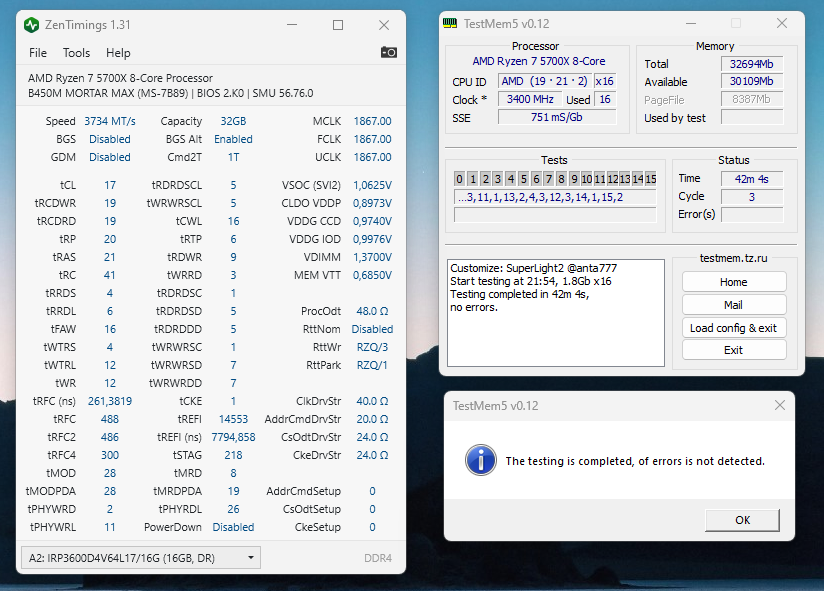This screenshot has width=824, height=591.
Task: Open the Help menu in ZenTimings
Action: tap(118, 53)
